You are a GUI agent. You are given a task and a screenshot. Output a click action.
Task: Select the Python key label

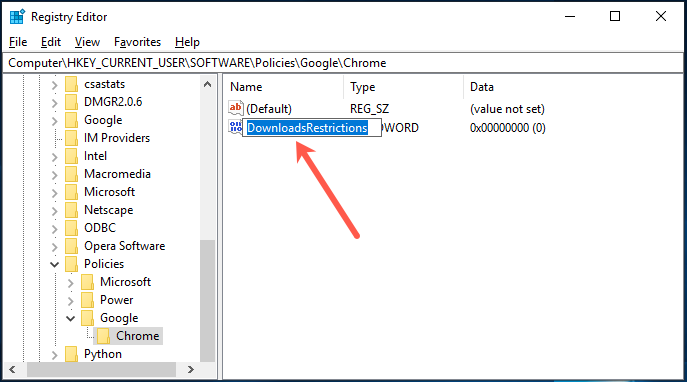pyautogui.click(x=103, y=354)
